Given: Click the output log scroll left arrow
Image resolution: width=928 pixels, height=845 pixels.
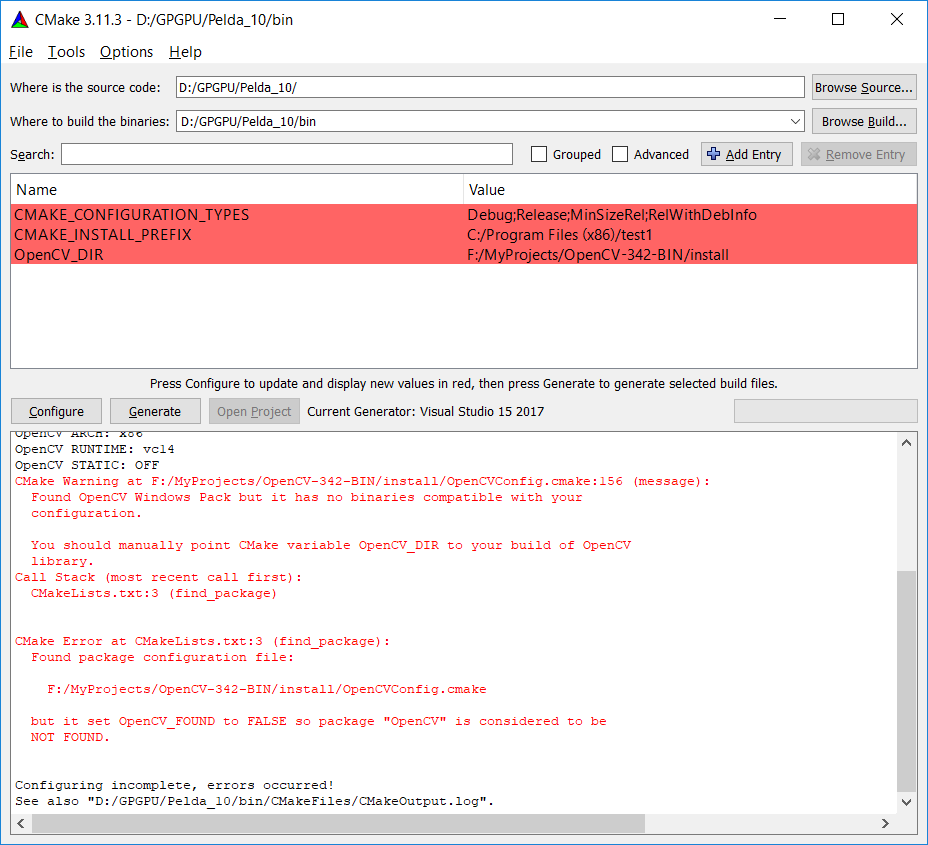Looking at the screenshot, I should tap(21, 823).
